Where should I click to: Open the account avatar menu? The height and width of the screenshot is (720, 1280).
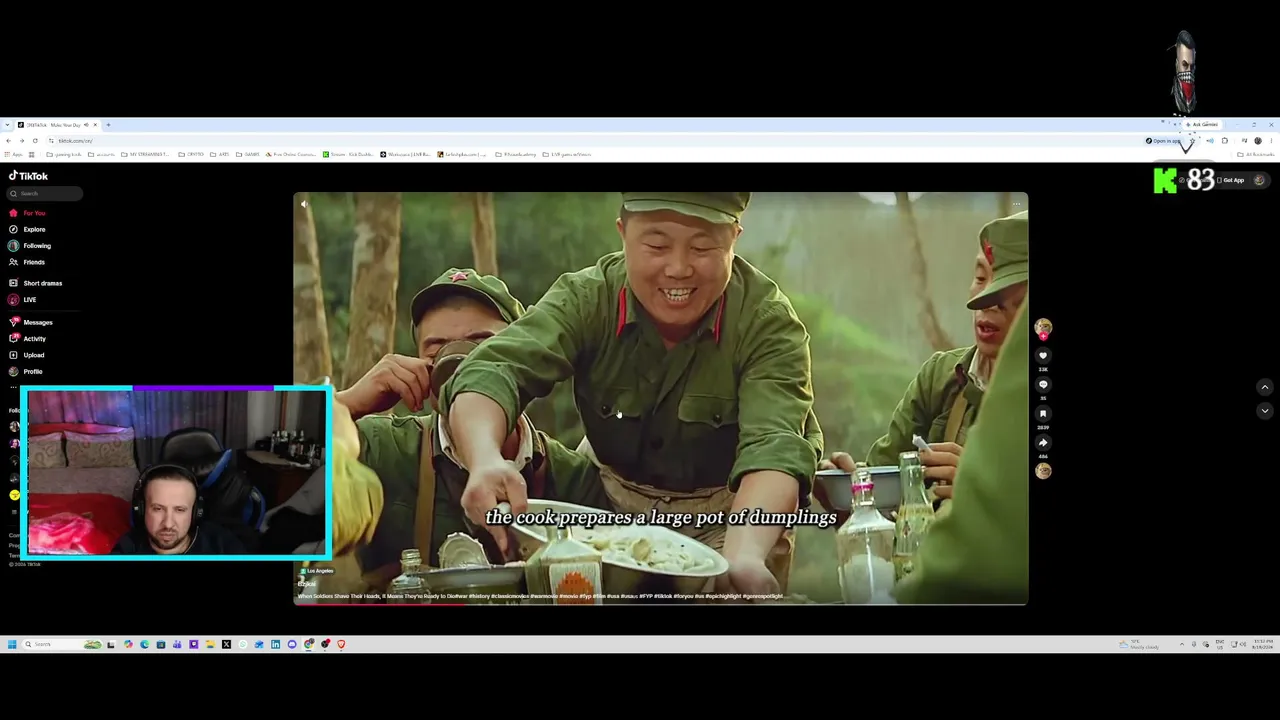coord(1259,180)
